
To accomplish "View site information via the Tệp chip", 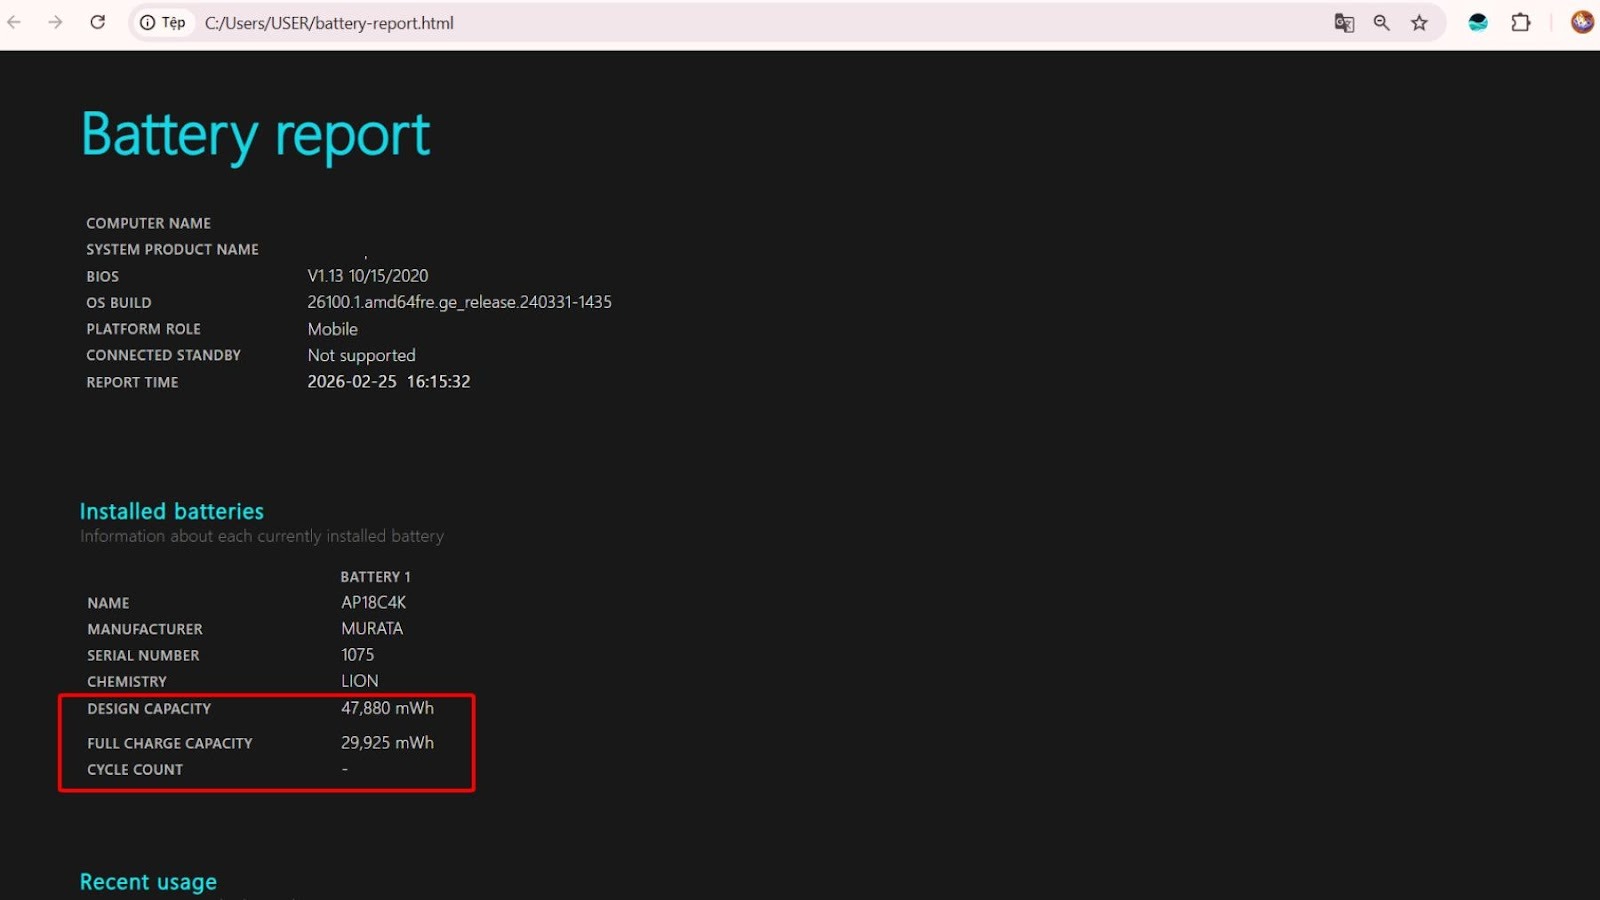I will (x=162, y=23).
